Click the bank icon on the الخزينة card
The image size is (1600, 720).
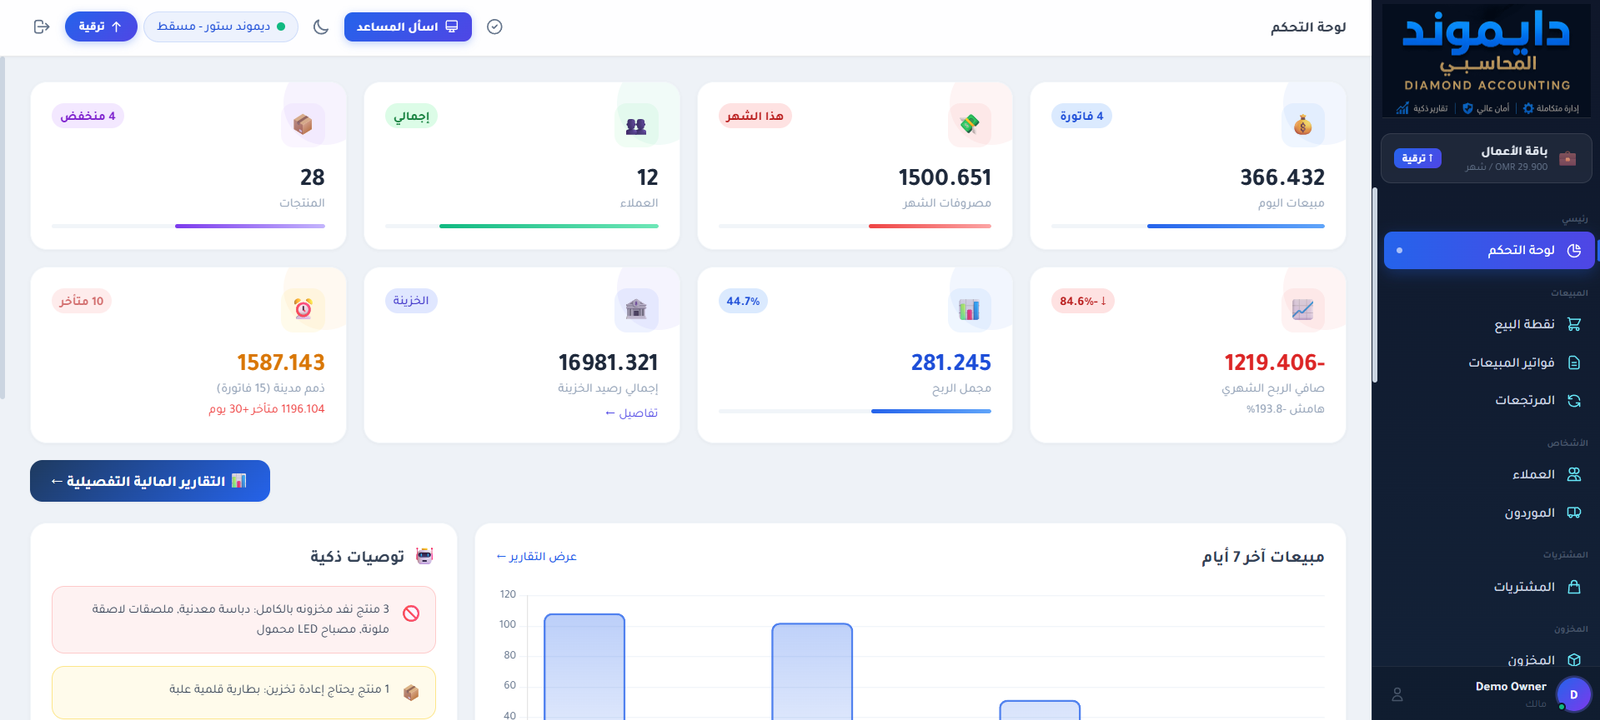coord(636,310)
